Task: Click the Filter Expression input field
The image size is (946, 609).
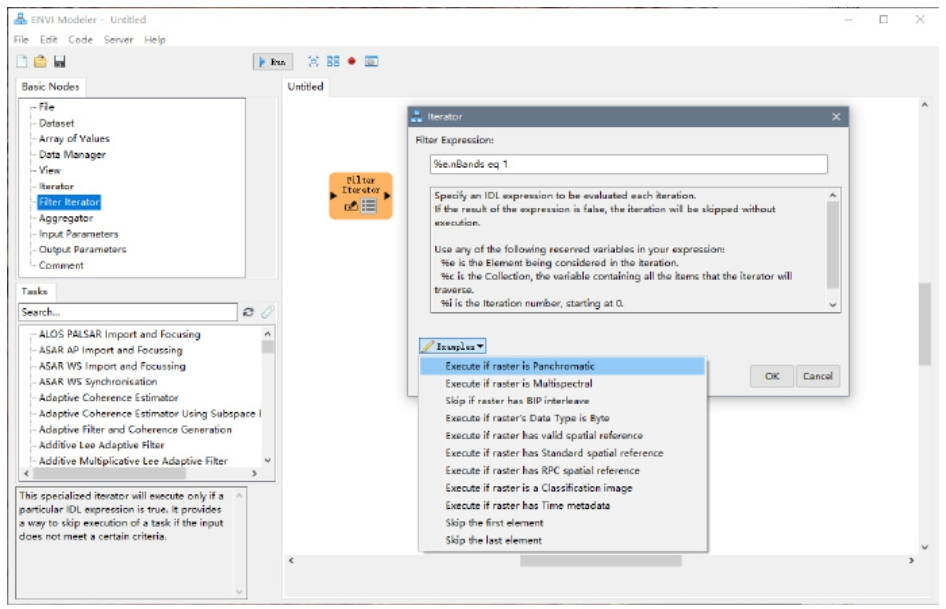Action: pyautogui.click(x=628, y=164)
